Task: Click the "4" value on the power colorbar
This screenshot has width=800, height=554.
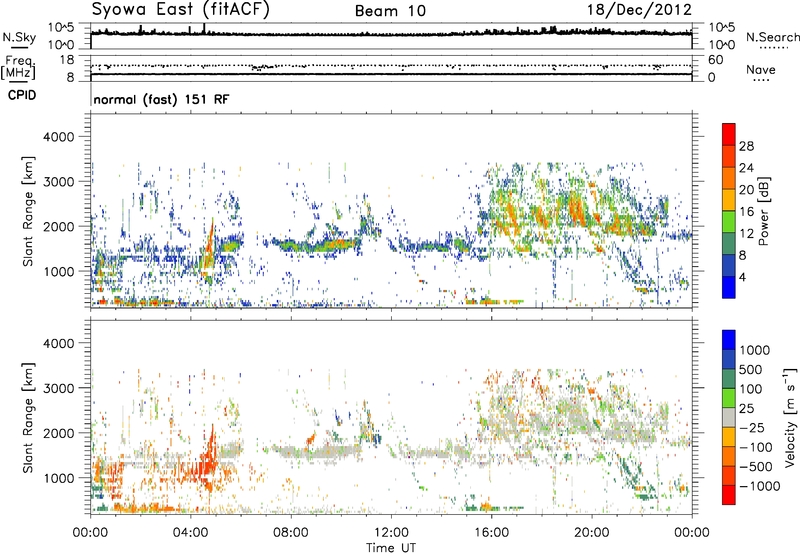Action: [x=742, y=277]
